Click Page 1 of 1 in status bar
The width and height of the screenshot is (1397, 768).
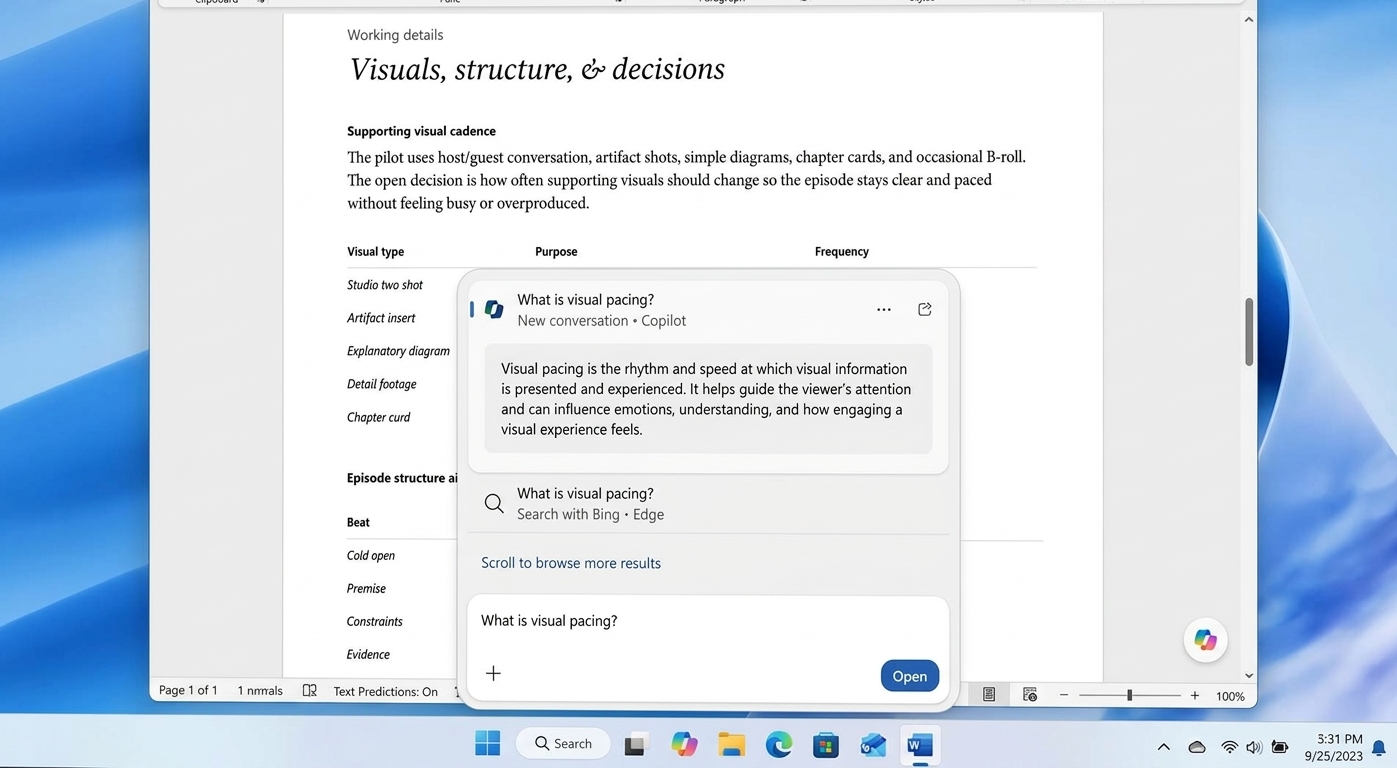[x=188, y=691]
